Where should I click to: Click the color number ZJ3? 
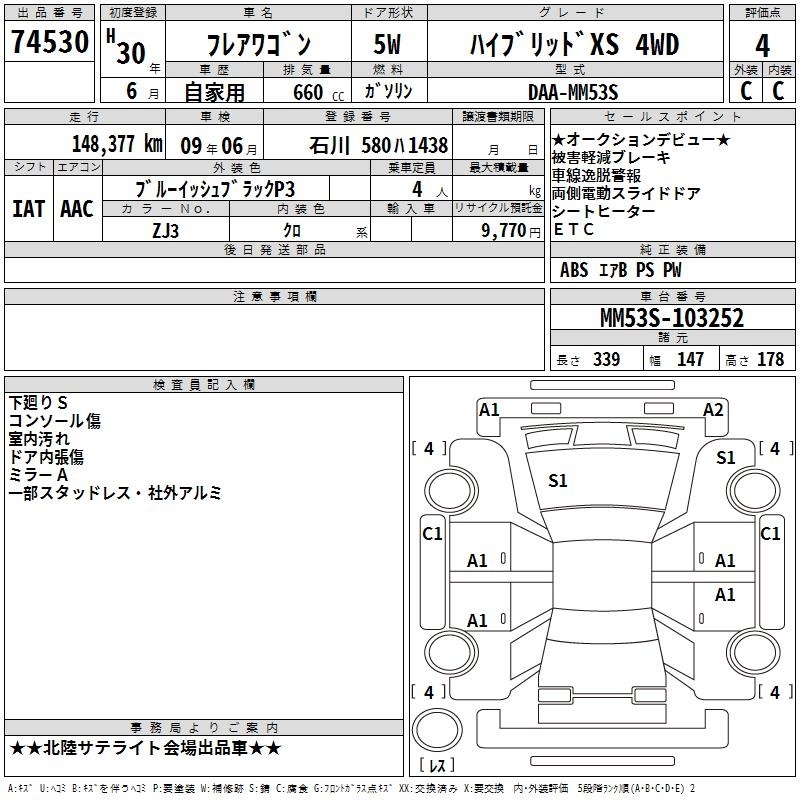coord(166,229)
